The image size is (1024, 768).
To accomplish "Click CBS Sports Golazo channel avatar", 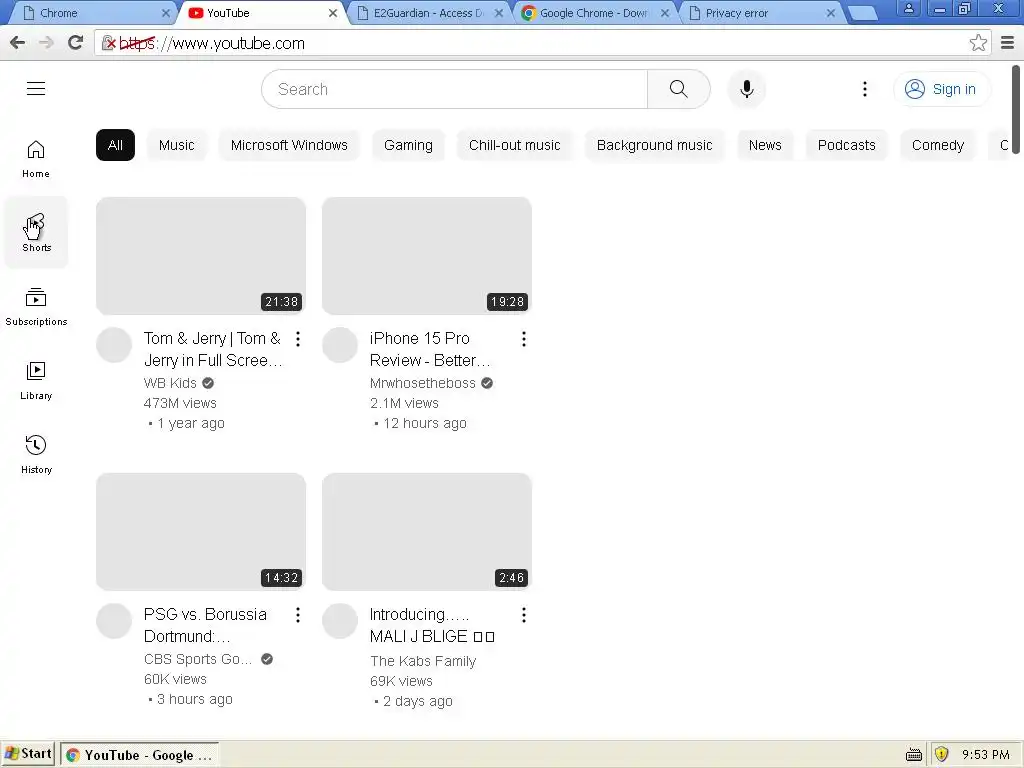I will pos(114,621).
